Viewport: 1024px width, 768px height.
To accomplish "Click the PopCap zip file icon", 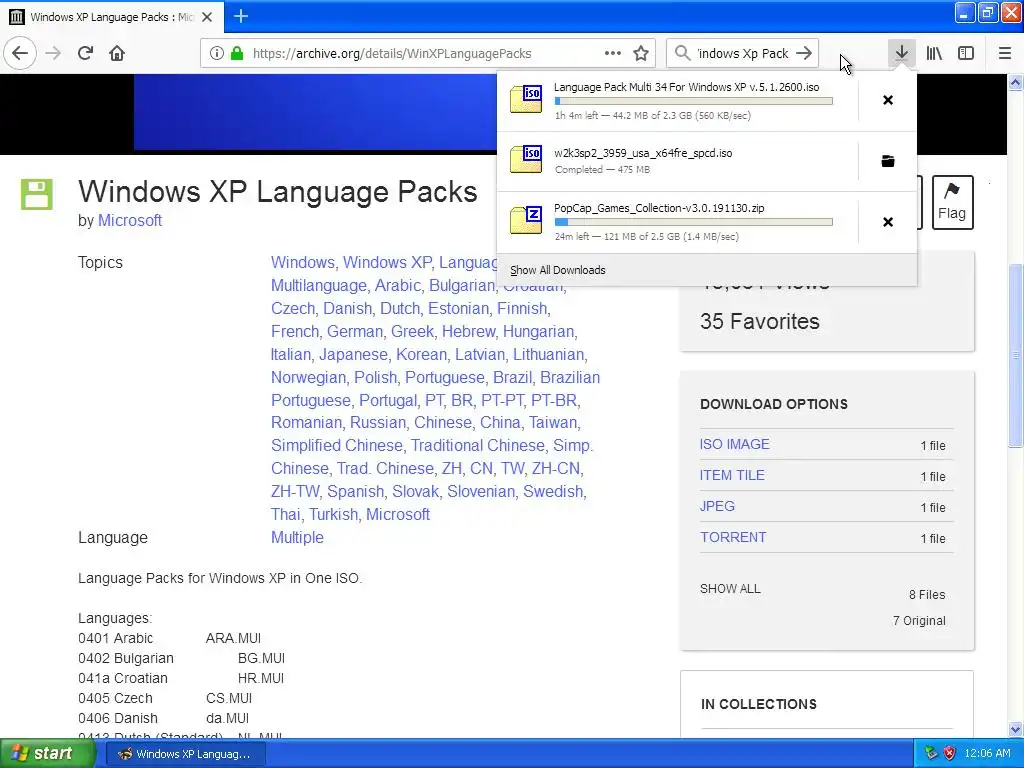I will [526, 220].
